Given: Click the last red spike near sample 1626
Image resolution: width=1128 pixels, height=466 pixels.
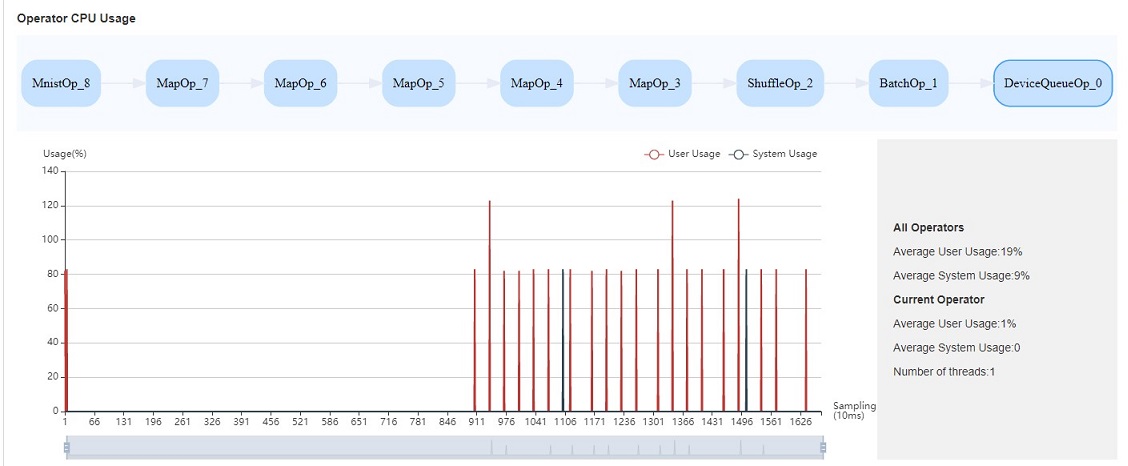Looking at the screenshot, I should click(806, 340).
